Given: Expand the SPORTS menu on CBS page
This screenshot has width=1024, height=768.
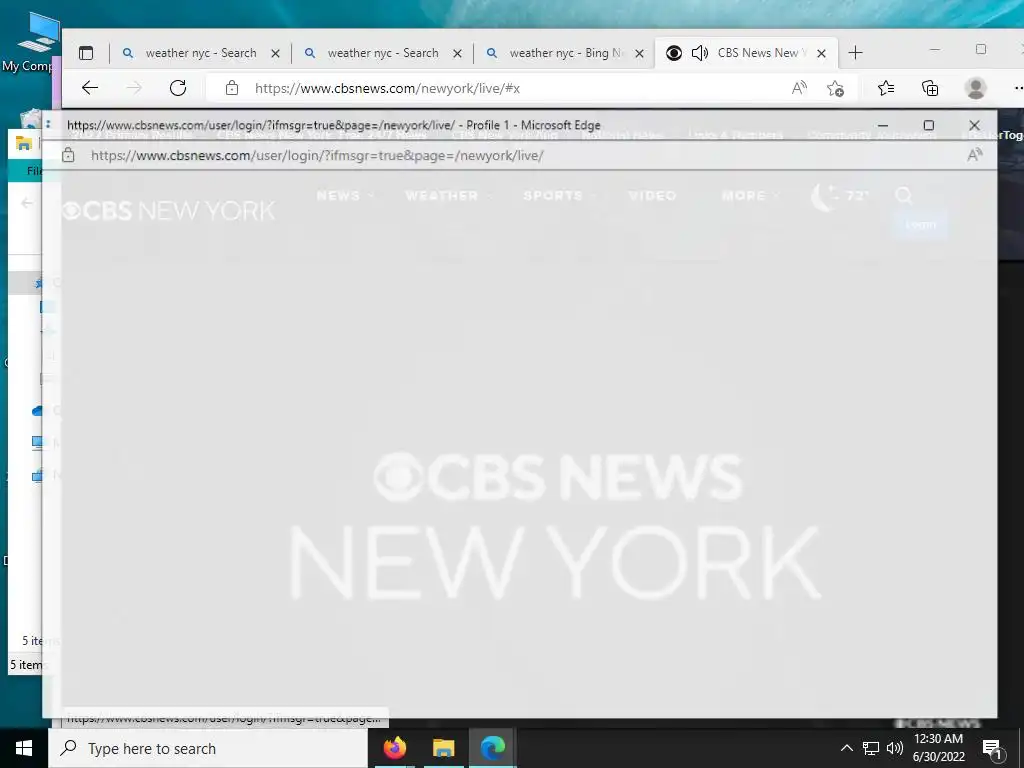Looking at the screenshot, I should click(x=559, y=195).
